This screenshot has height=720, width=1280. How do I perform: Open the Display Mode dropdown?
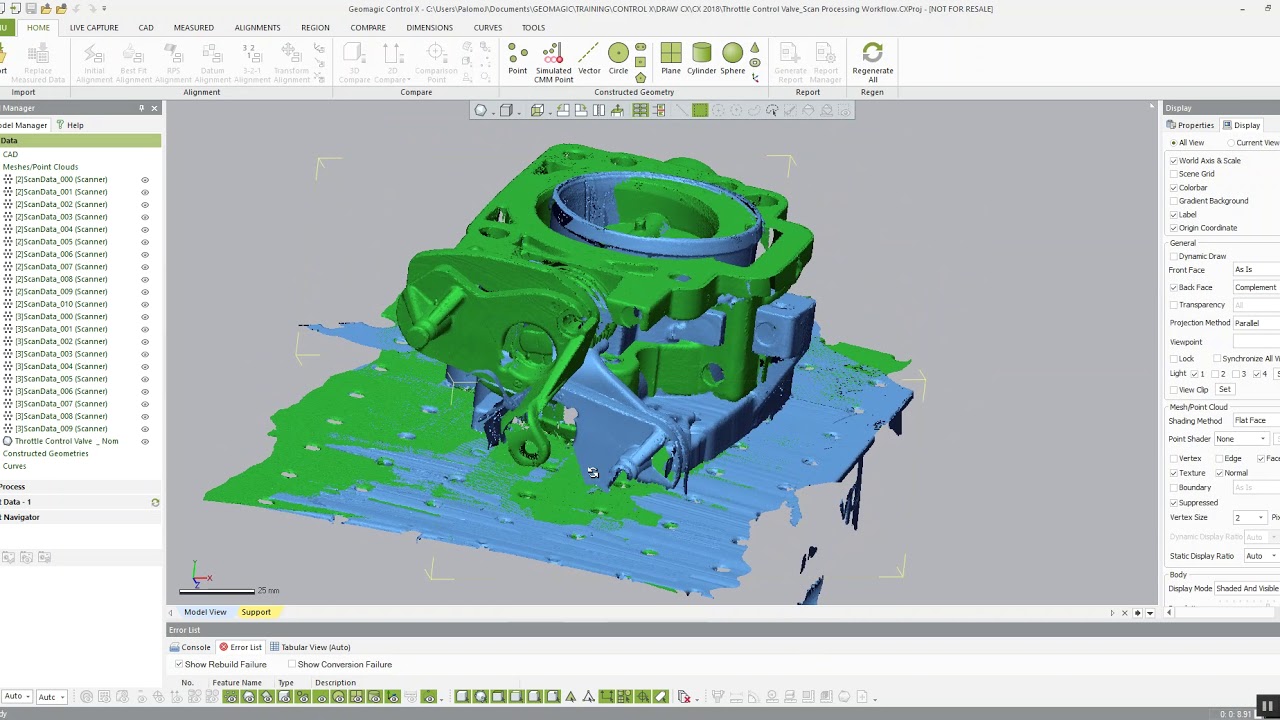[x=1247, y=589]
